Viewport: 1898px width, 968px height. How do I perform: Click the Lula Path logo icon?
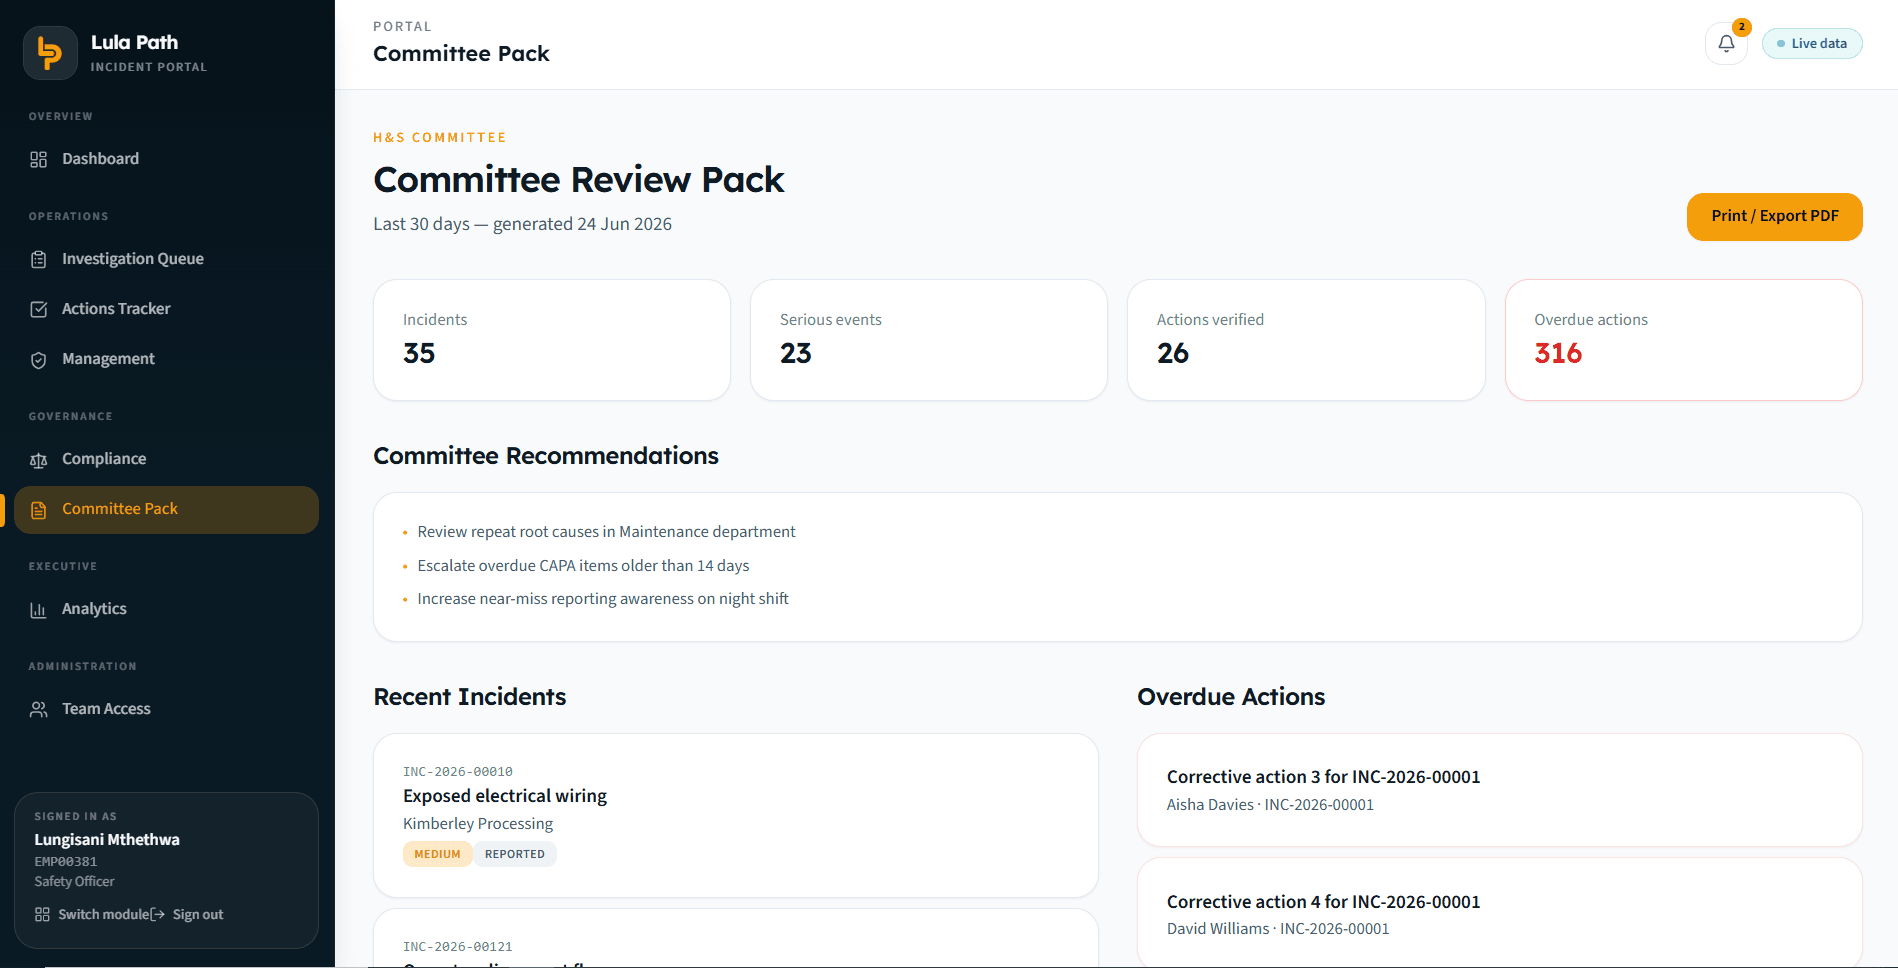coord(50,53)
